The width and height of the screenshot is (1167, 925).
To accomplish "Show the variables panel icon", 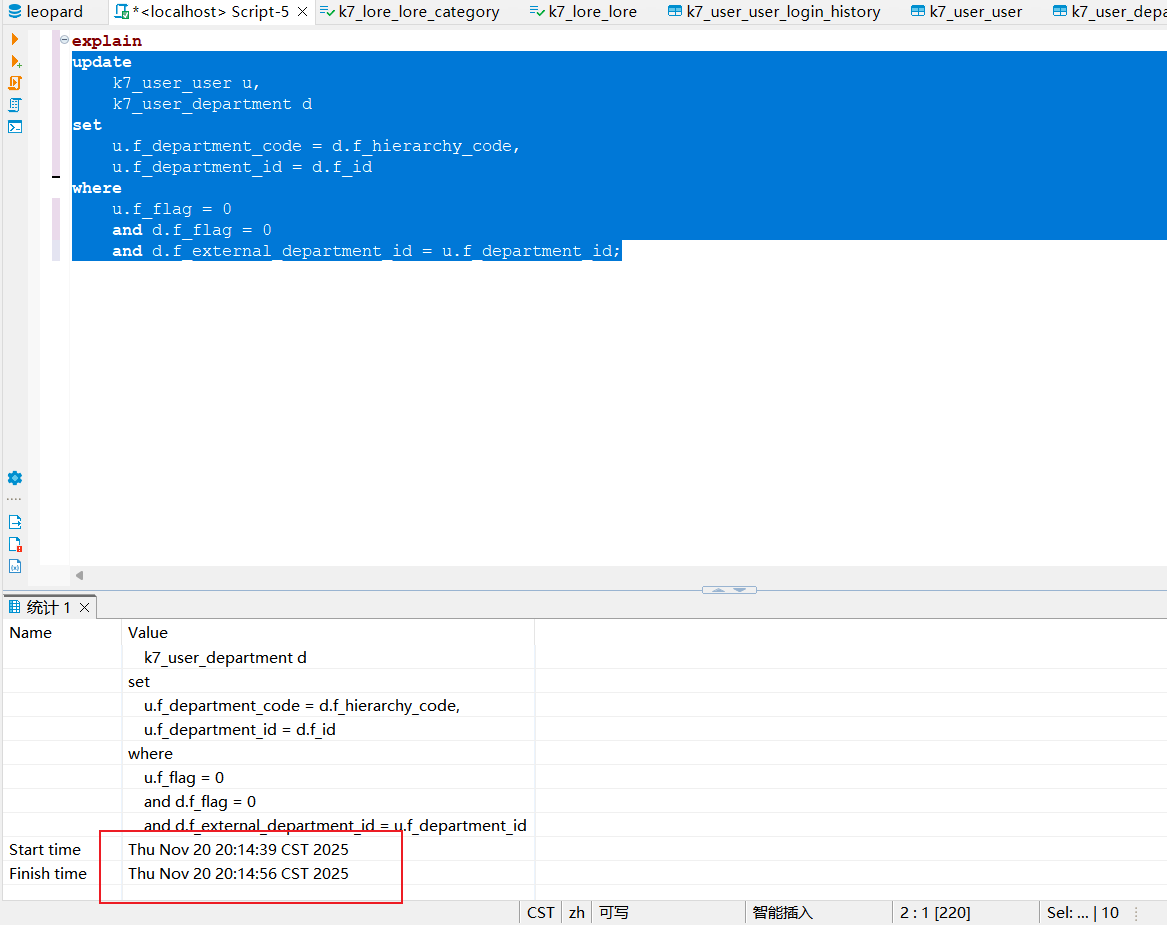I will [x=15, y=566].
